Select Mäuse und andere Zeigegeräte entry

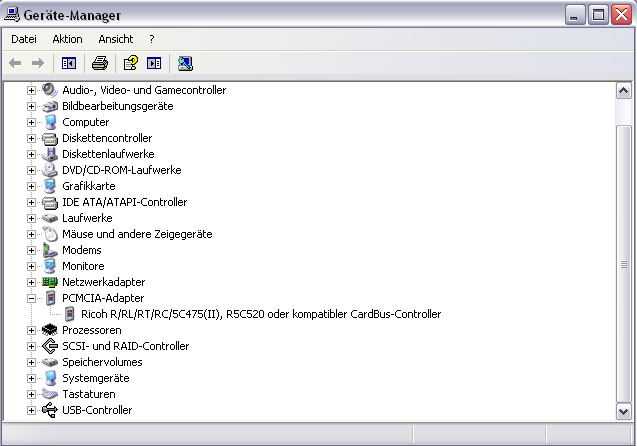(x=137, y=234)
